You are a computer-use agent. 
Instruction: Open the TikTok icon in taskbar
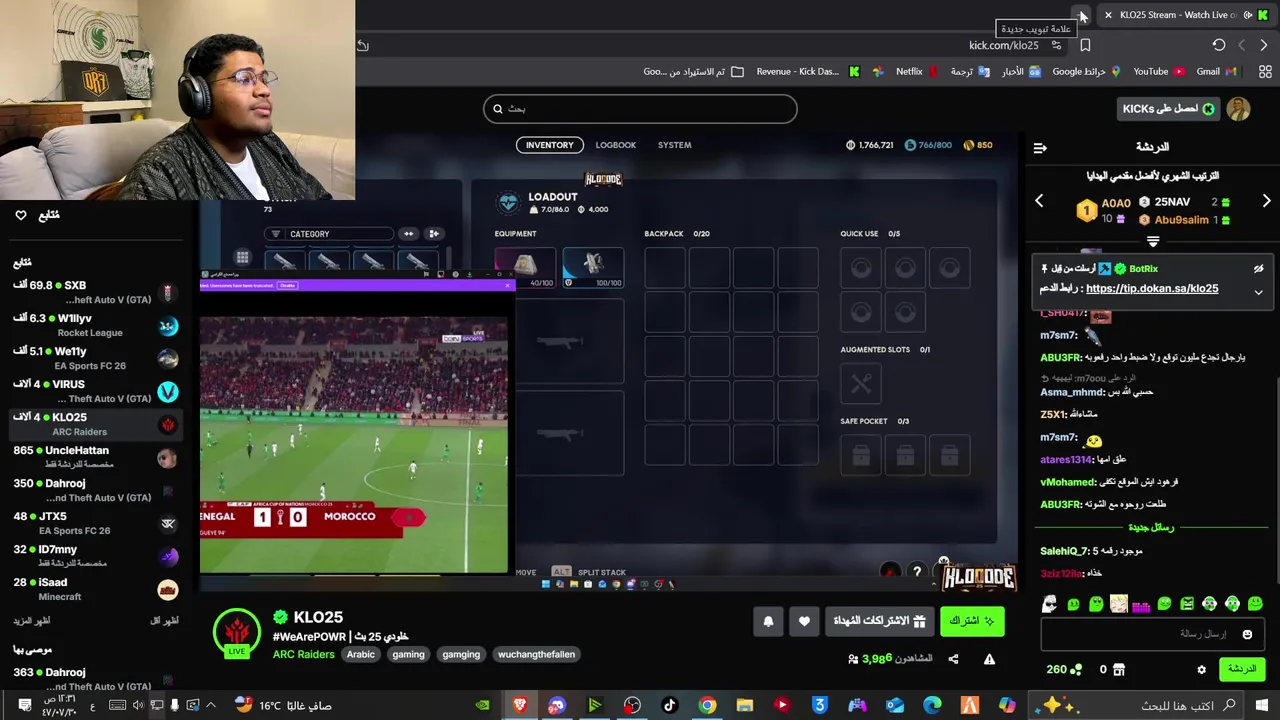click(669, 705)
